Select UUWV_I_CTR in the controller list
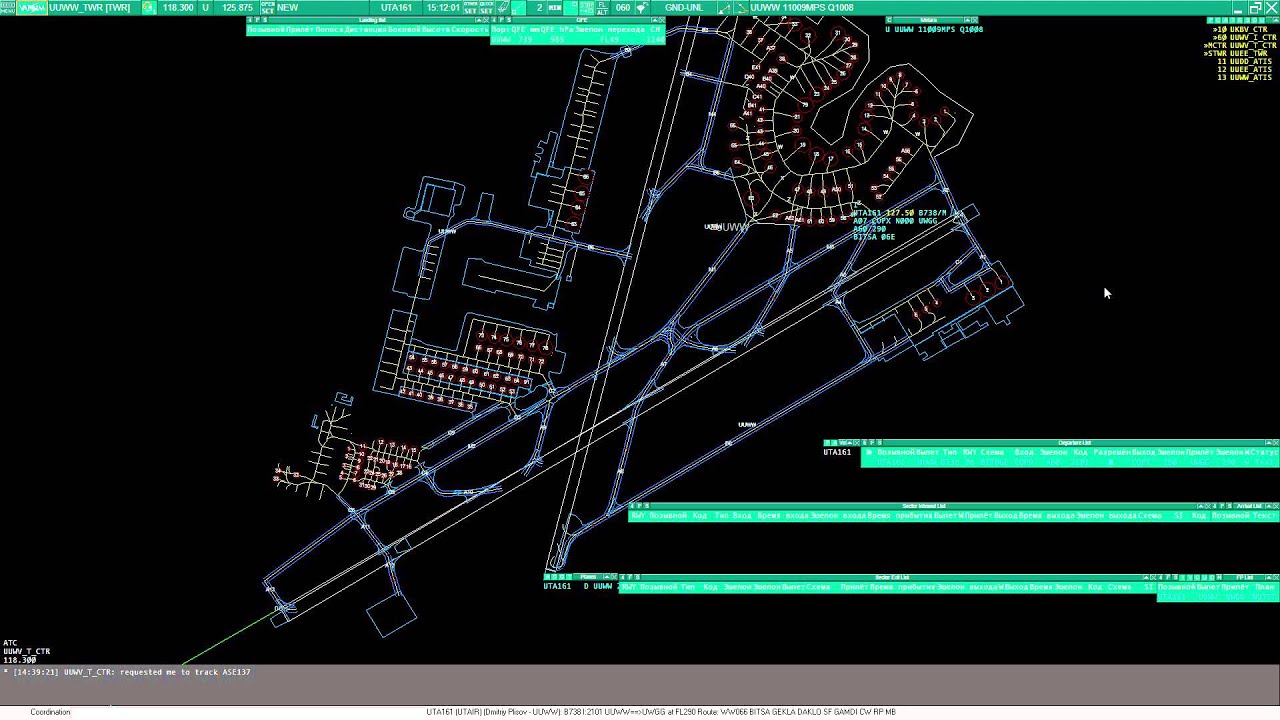 click(1245, 37)
